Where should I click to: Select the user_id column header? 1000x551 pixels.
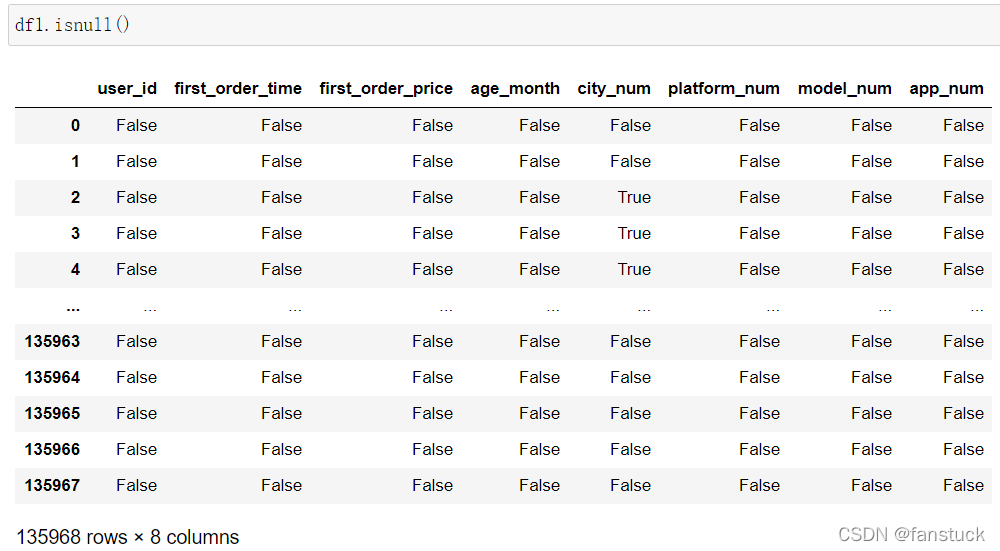click(x=127, y=89)
